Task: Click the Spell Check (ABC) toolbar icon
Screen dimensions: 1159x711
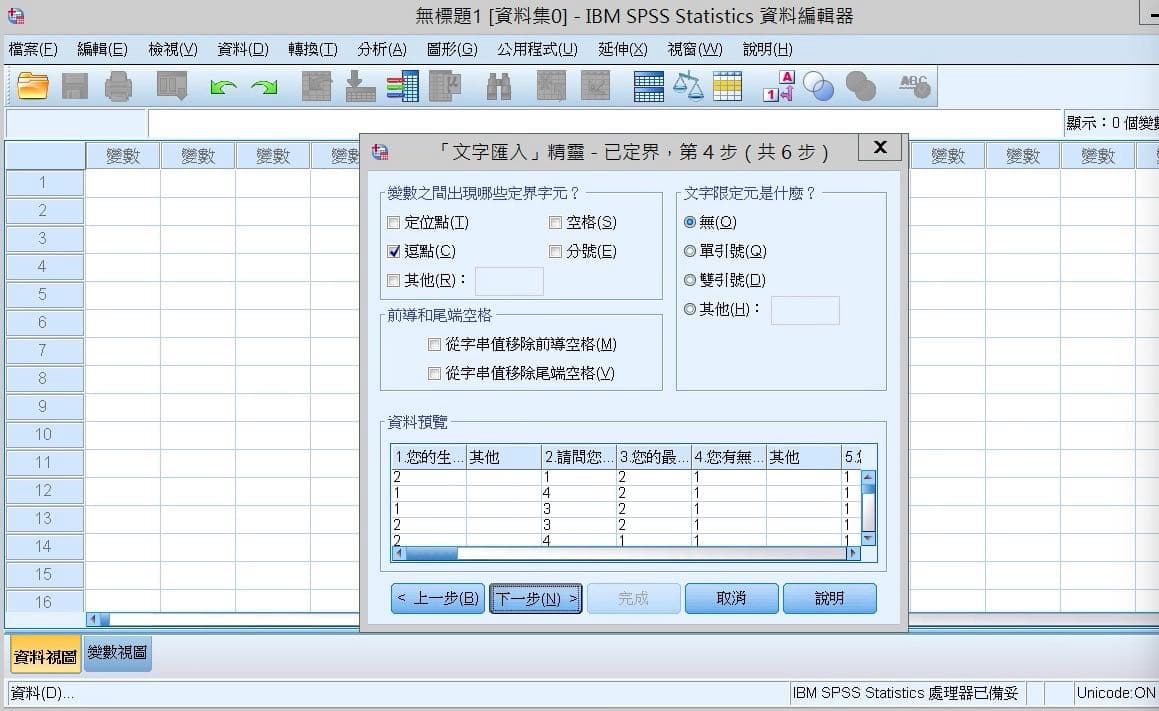Action: [912, 87]
